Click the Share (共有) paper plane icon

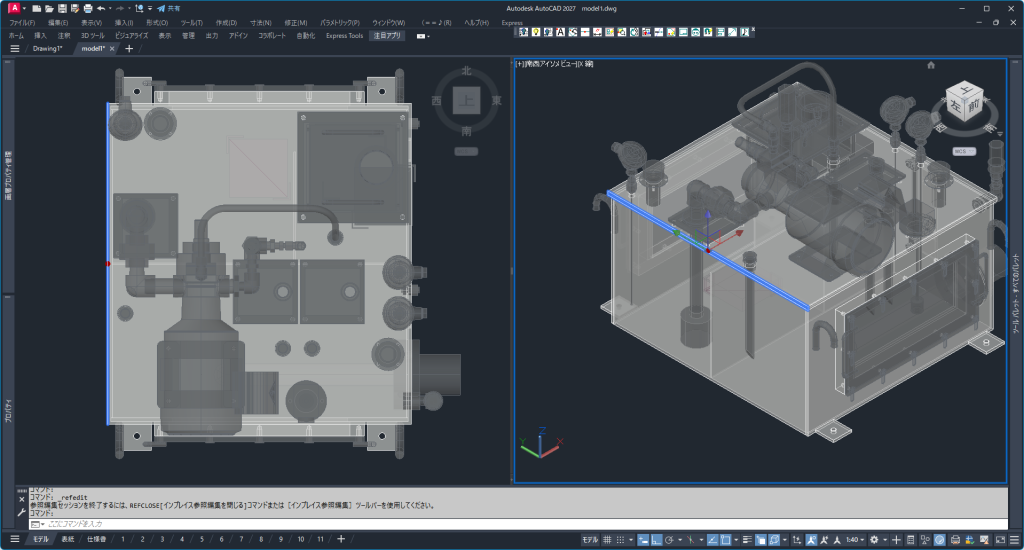pyautogui.click(x=160, y=8)
